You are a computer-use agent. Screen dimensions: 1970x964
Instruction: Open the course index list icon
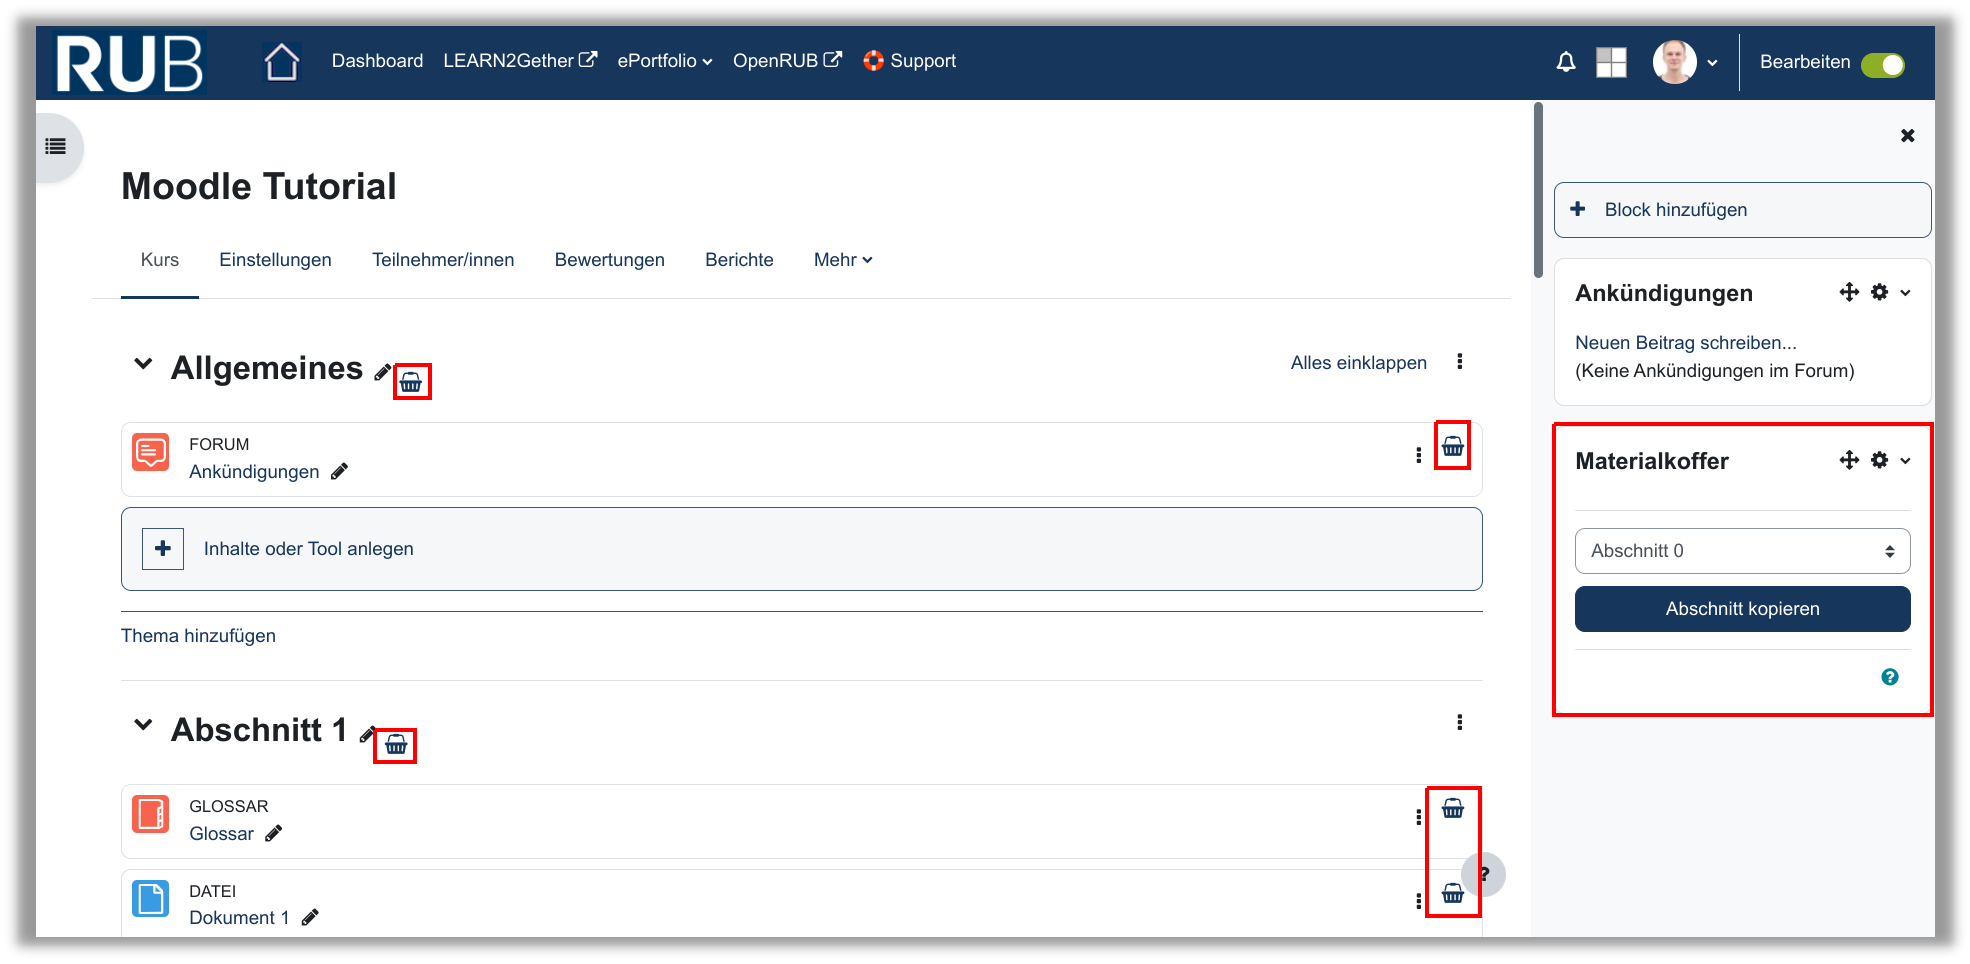(56, 147)
